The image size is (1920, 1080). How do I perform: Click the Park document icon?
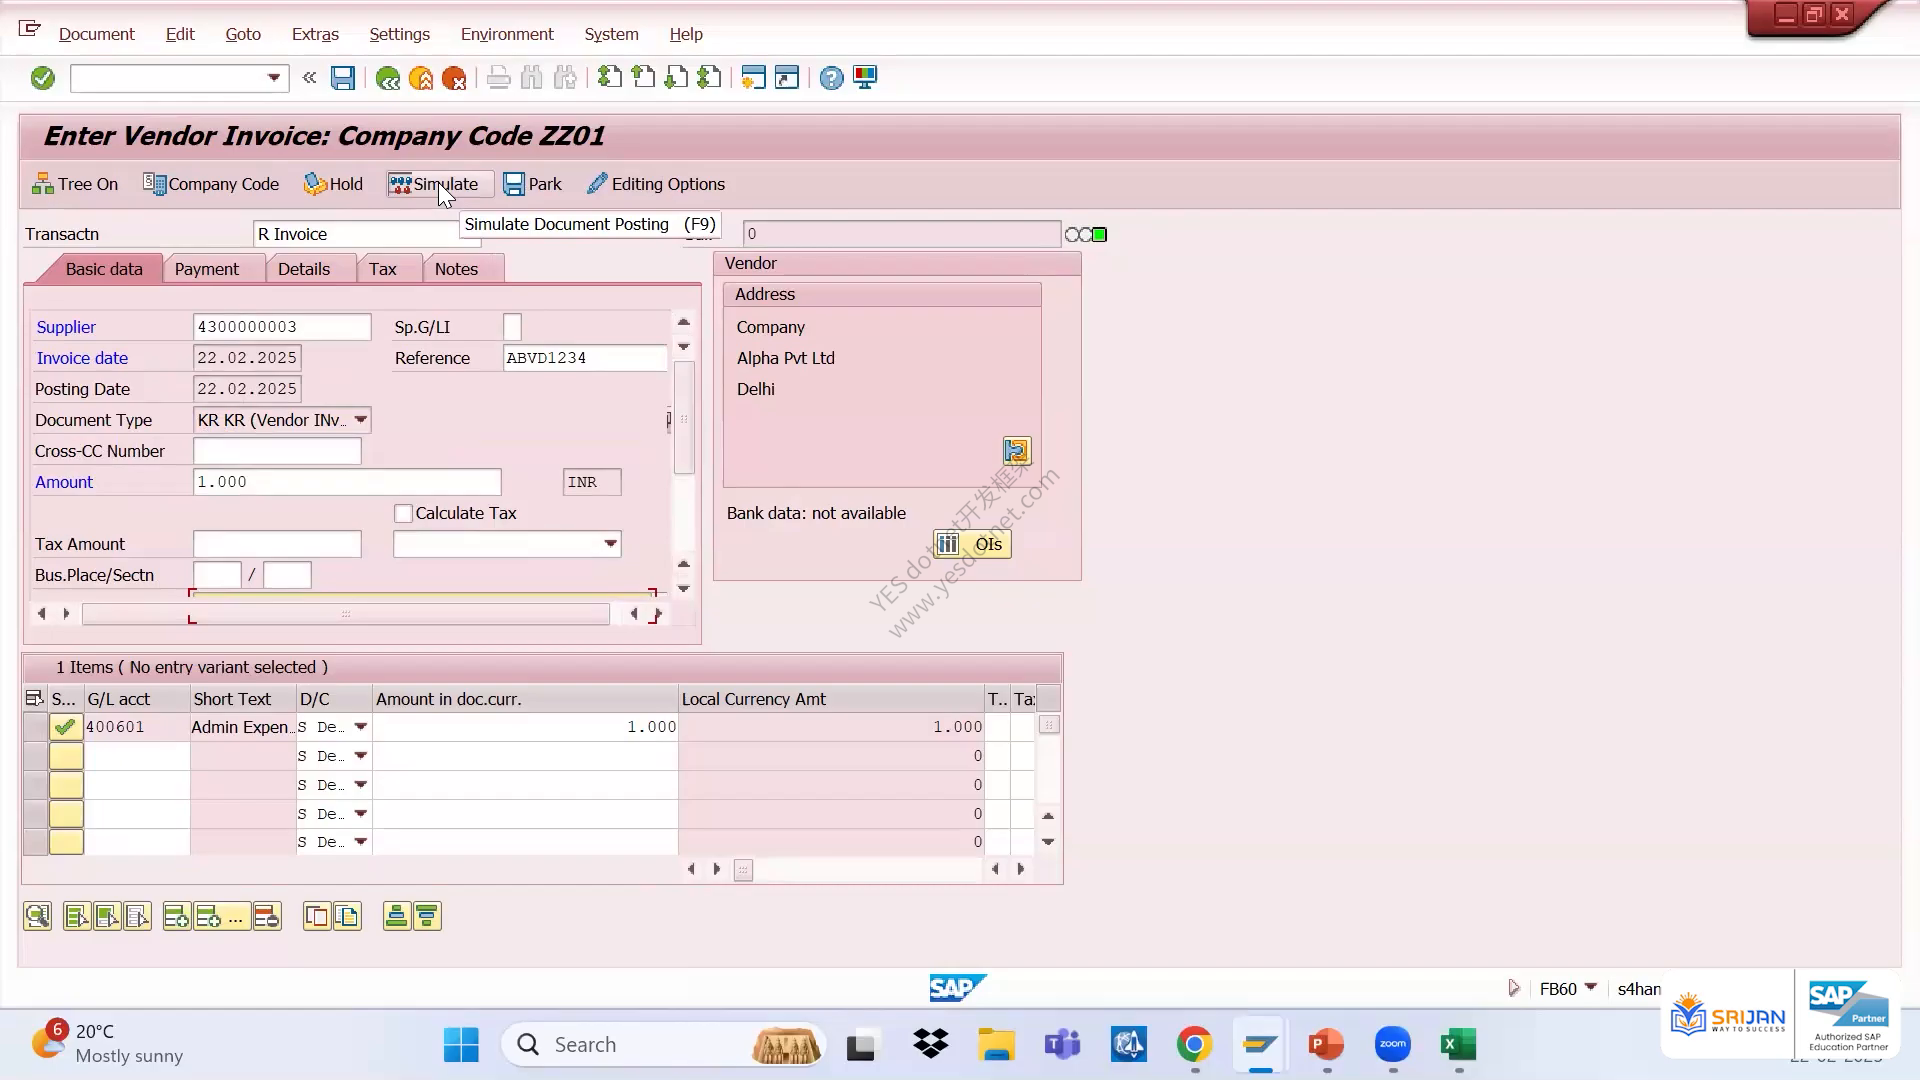coord(514,184)
